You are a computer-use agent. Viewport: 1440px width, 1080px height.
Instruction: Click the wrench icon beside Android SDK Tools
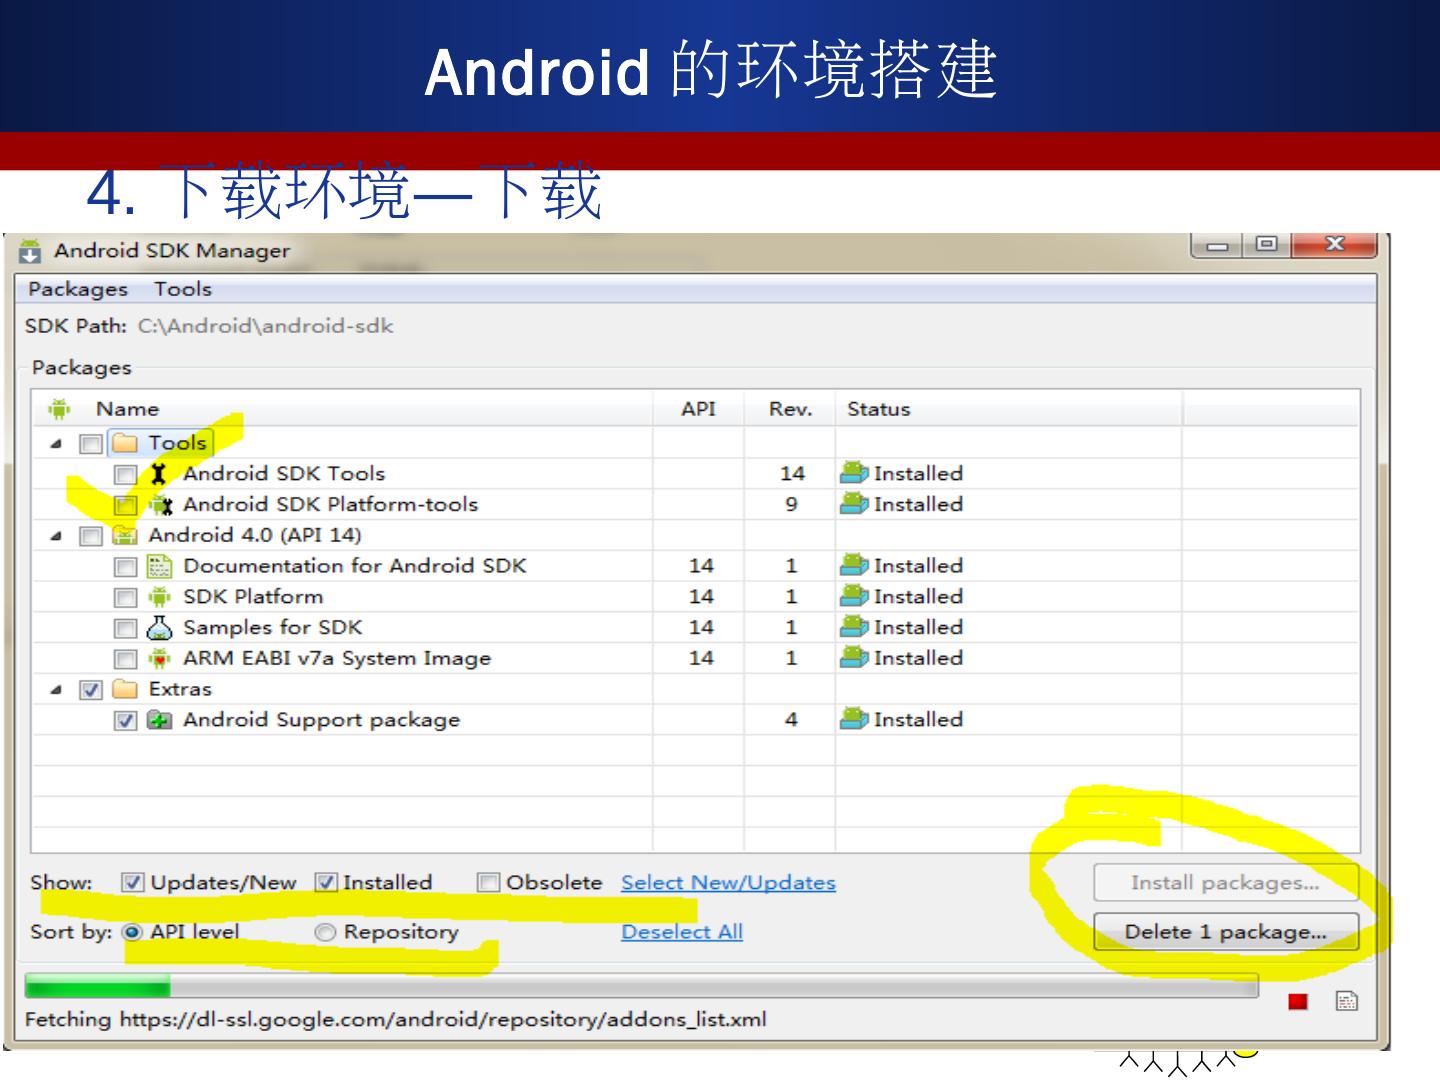coord(158,474)
